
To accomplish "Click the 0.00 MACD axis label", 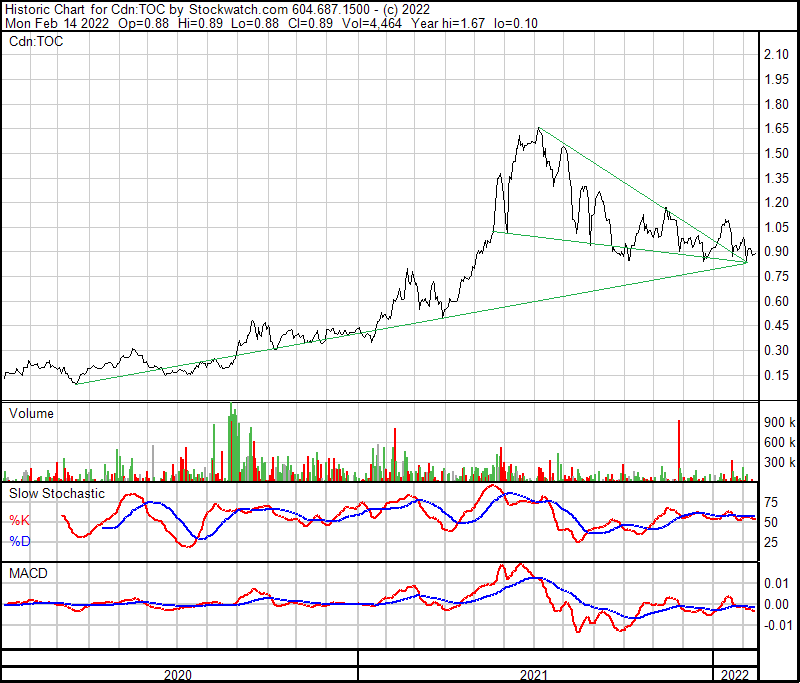I will pyautogui.click(x=776, y=604).
